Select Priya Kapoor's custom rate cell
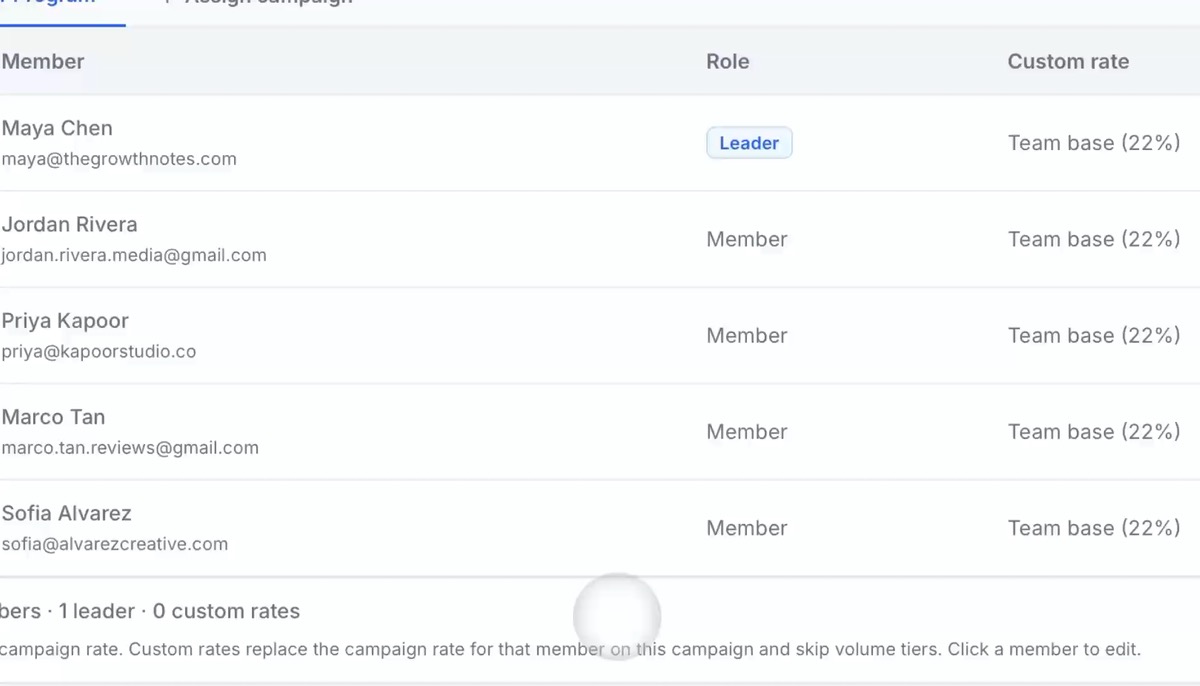 pos(1094,335)
